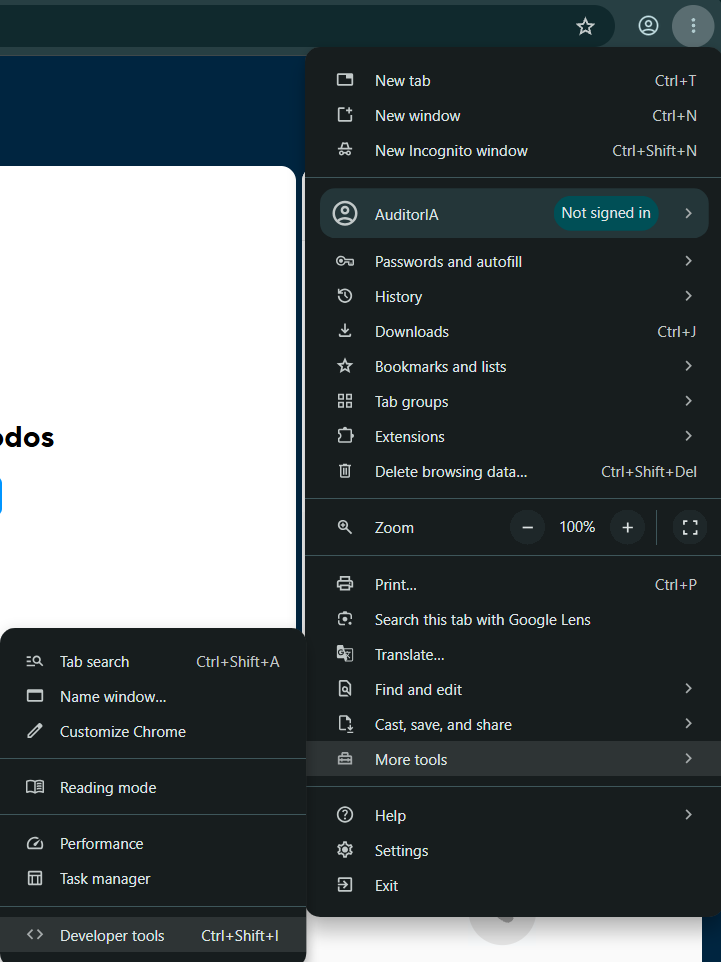Viewport: 721px width, 962px height.
Task: Choose New Incognito window
Action: point(514,150)
